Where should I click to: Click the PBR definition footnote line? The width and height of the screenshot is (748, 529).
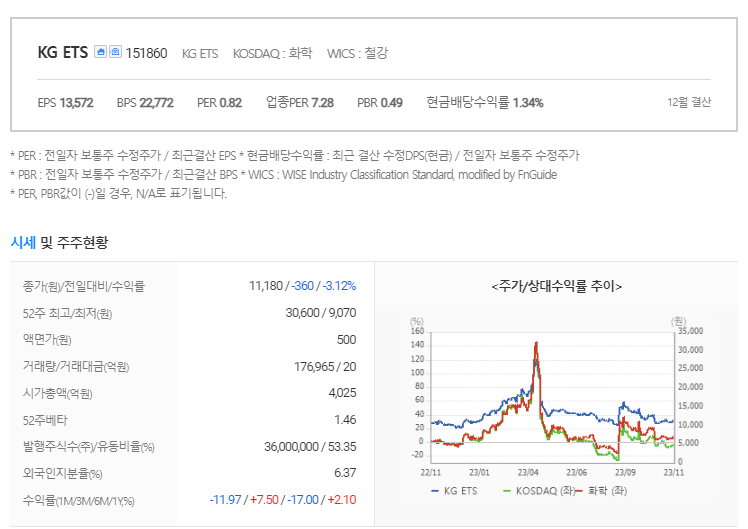[283, 175]
